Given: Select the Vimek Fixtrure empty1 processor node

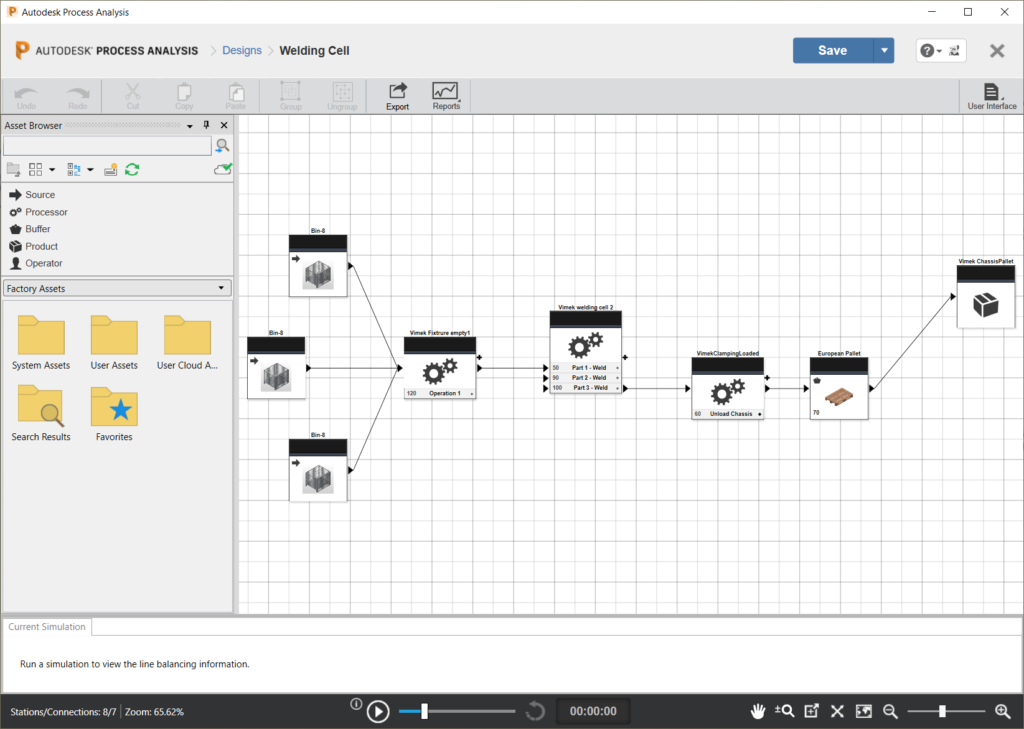Looking at the screenshot, I should click(440, 367).
